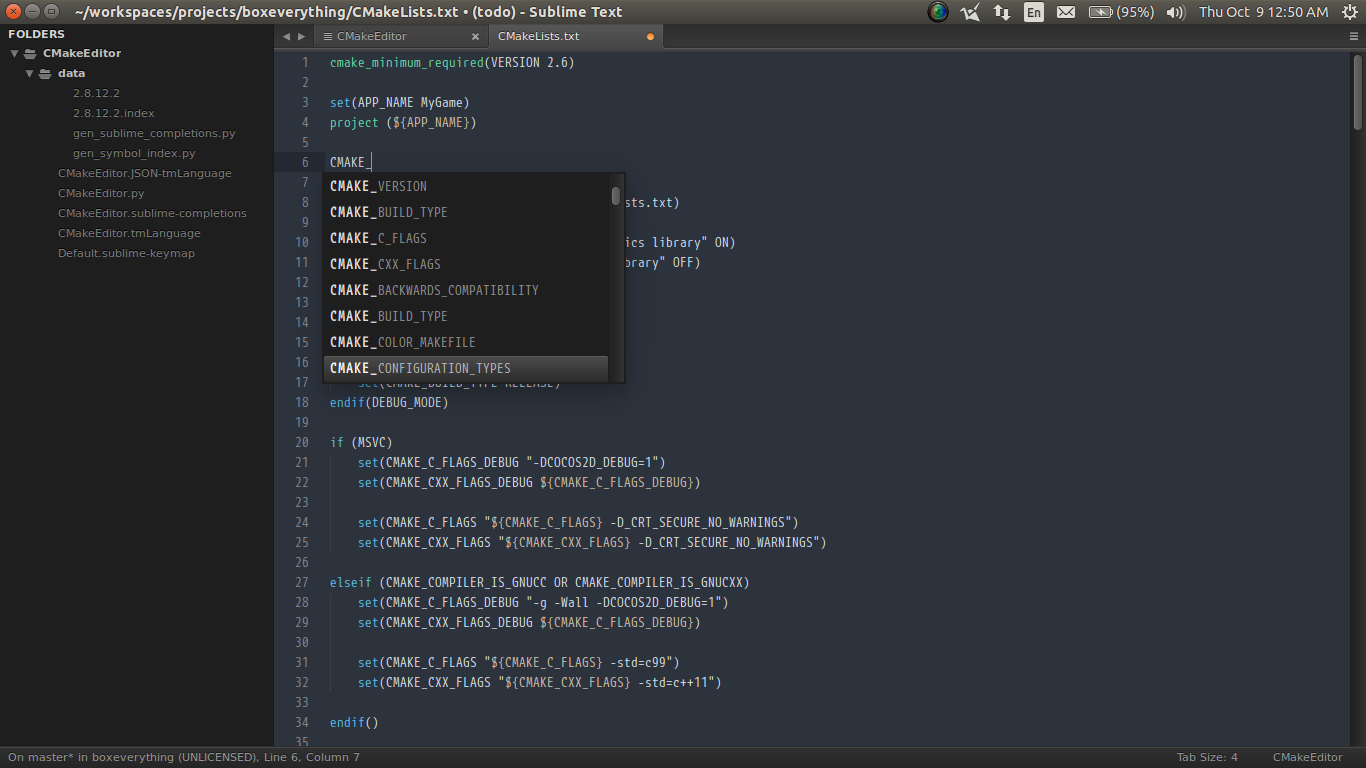Open the system settings gear menu

[x=1349, y=13]
